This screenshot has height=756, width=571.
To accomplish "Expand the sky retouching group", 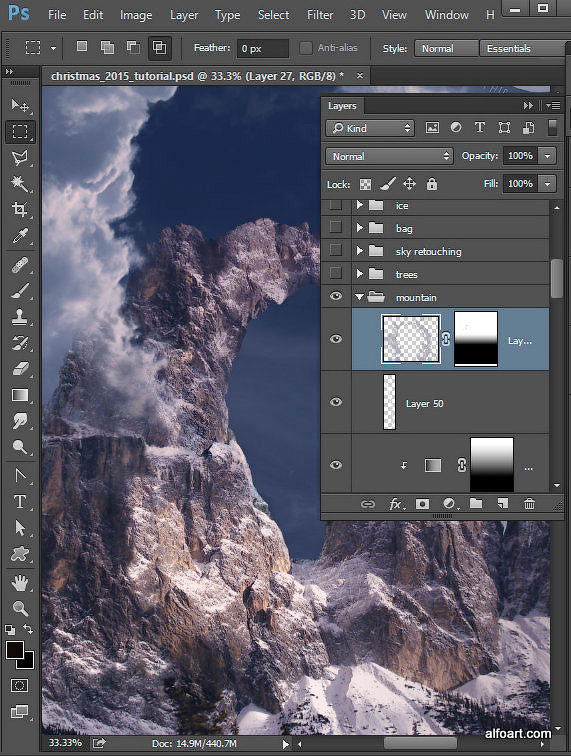I will click(x=359, y=250).
